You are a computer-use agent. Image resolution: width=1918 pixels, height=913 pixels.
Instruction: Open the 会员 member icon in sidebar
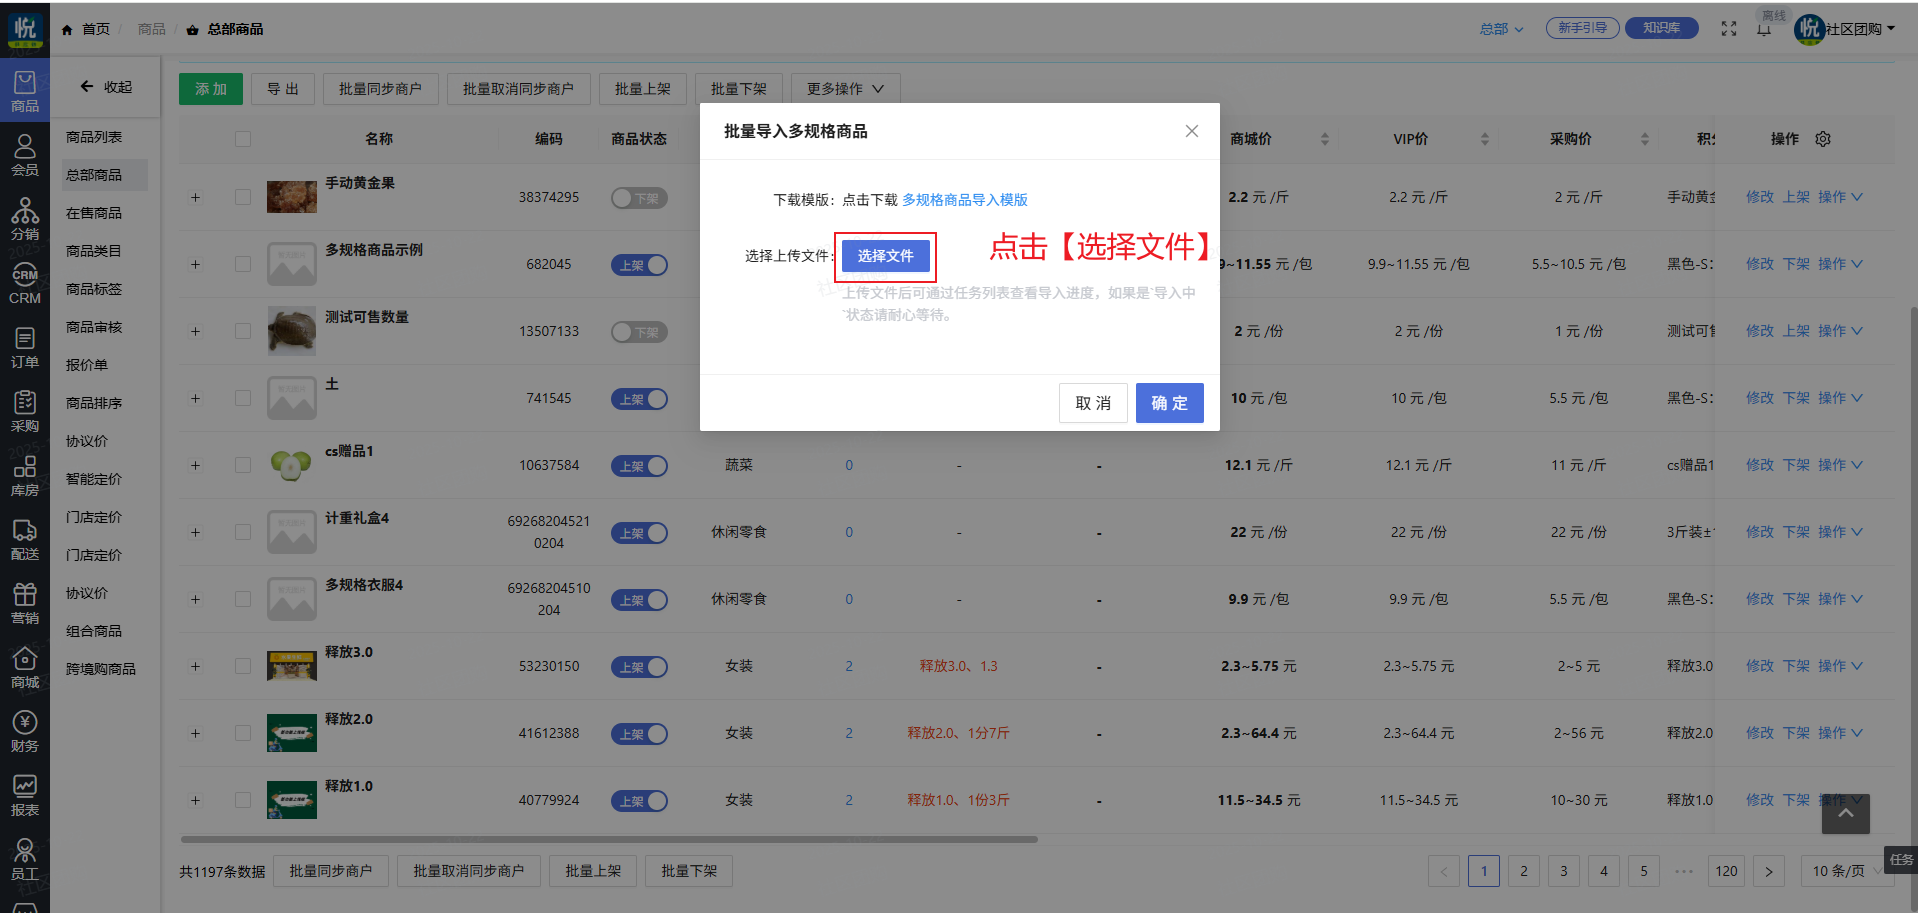point(24,154)
